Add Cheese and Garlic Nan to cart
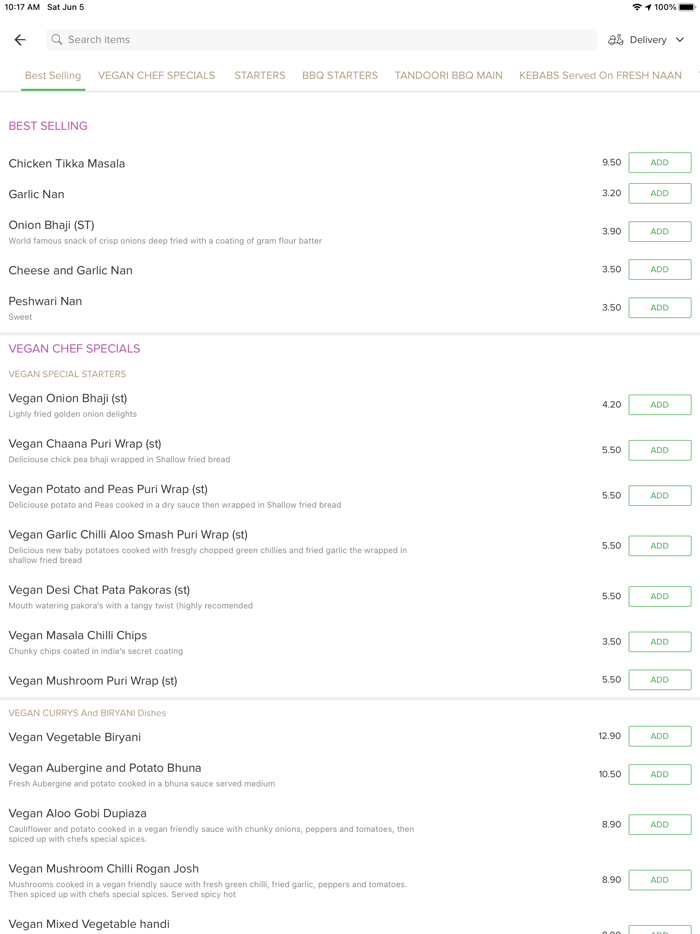The width and height of the screenshot is (700, 934). (x=659, y=269)
